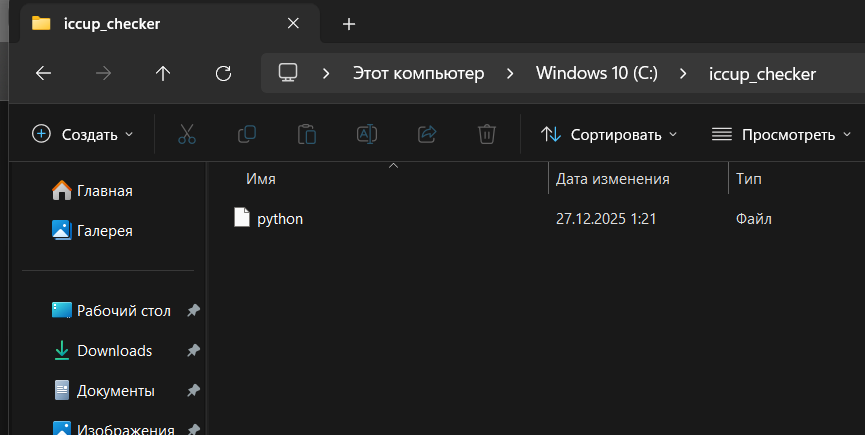The height and width of the screenshot is (435, 865).
Task: Click the Copy icon in toolbar
Action: pos(246,134)
